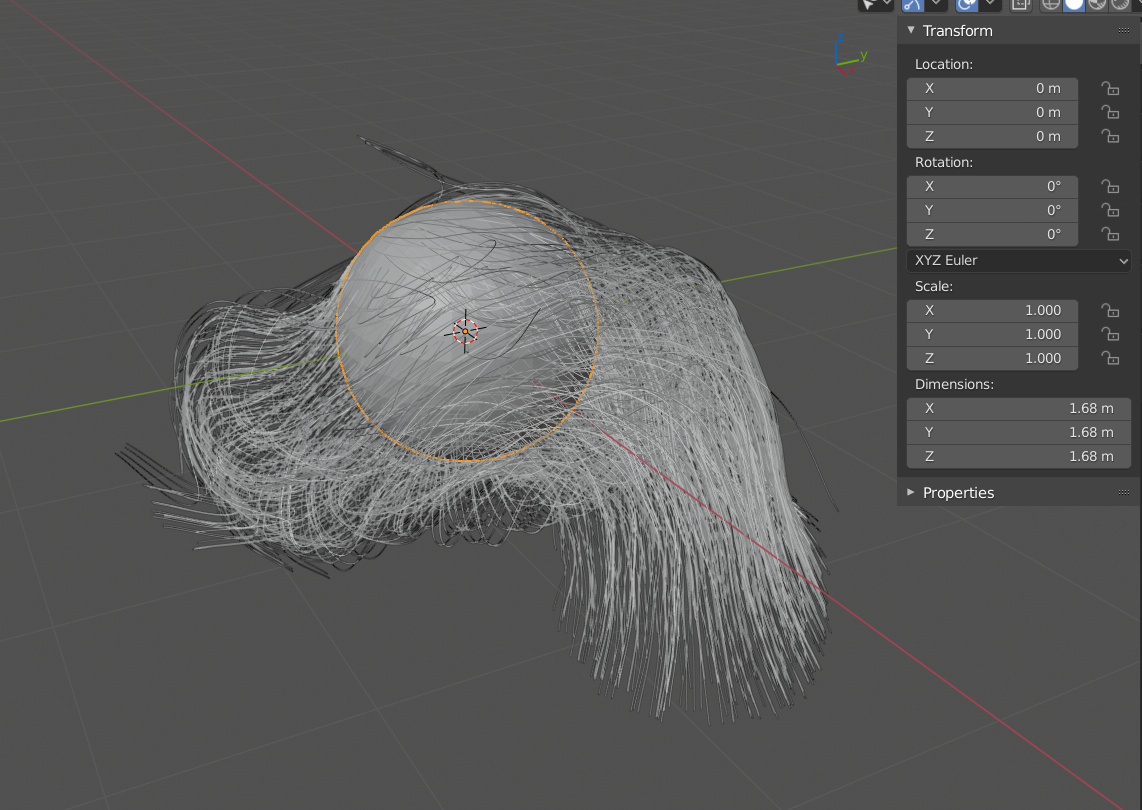Viewport: 1142px width, 810px height.
Task: Toggle the gizmo display icon
Action: point(913,5)
